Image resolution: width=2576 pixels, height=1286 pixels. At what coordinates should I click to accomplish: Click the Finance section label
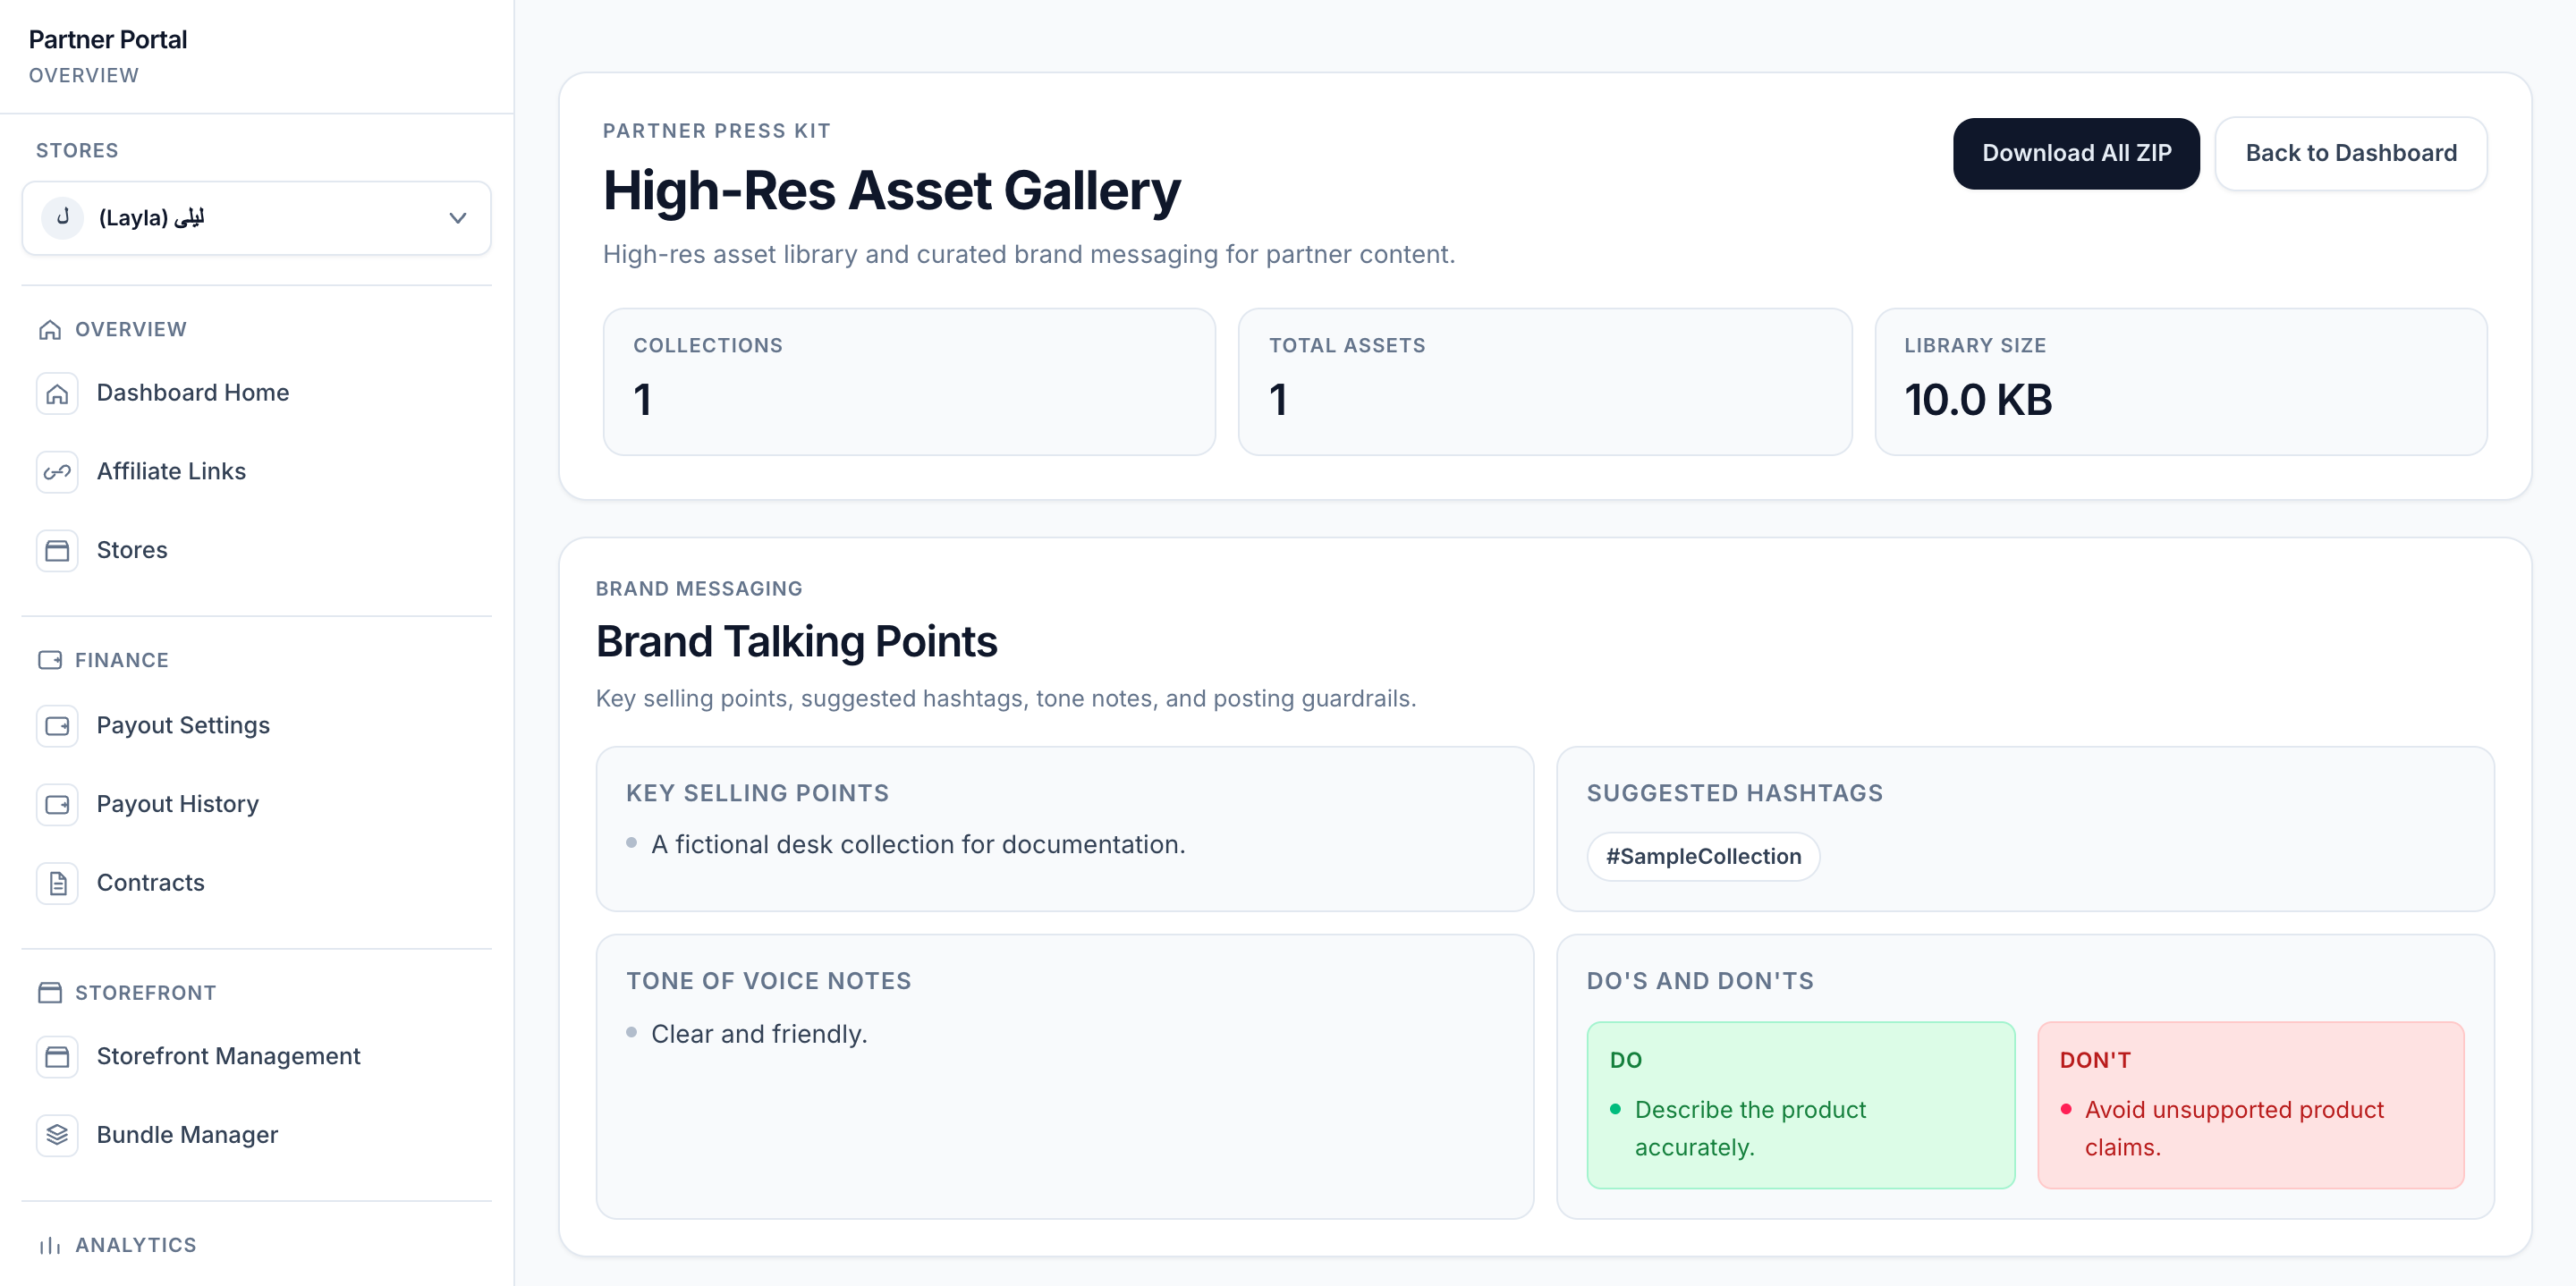(x=122, y=661)
